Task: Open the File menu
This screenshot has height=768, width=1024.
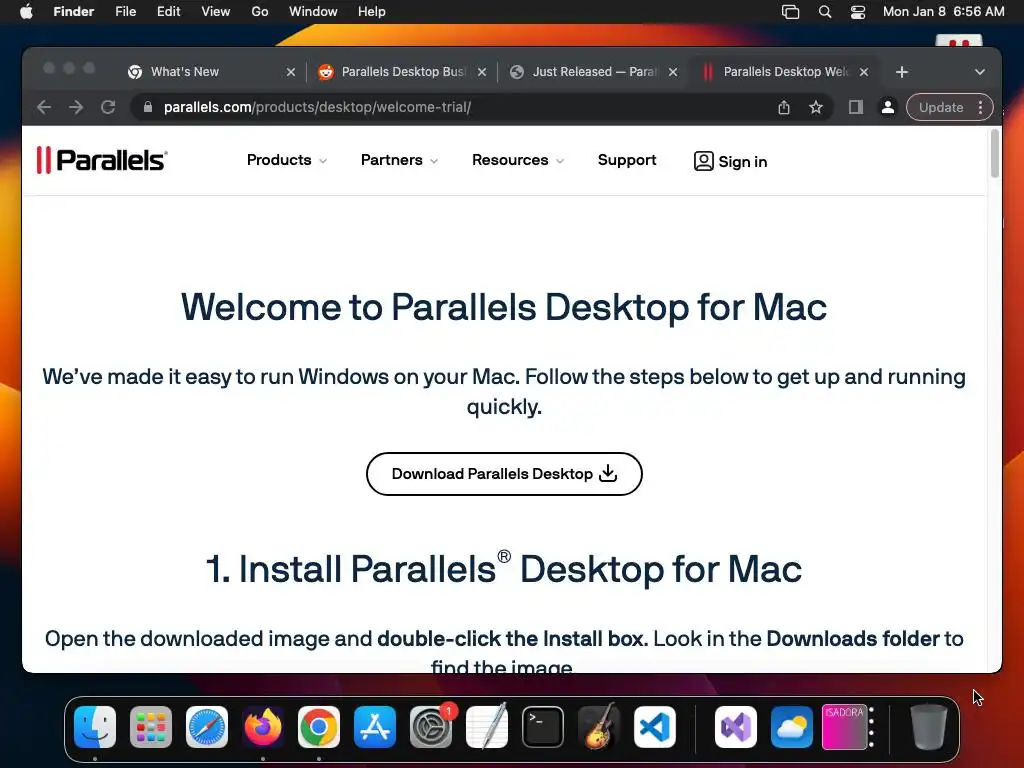Action: [x=125, y=12]
